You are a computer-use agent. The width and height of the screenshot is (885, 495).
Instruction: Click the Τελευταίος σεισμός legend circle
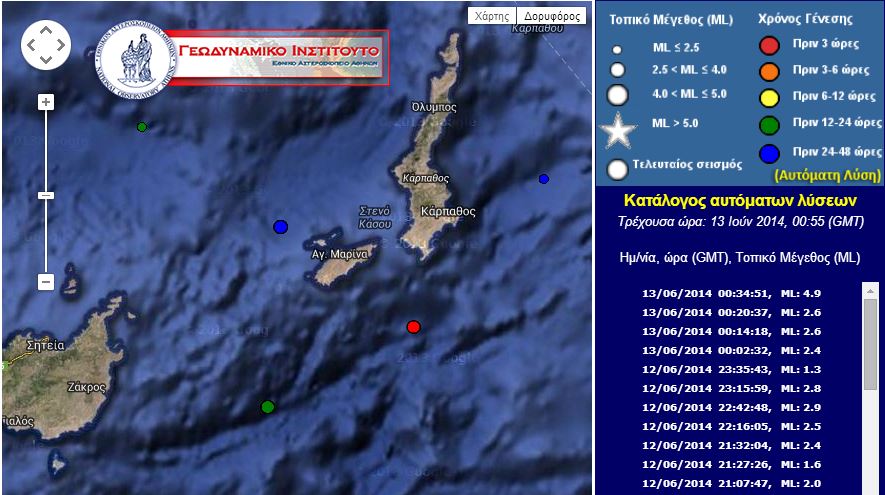[617, 169]
